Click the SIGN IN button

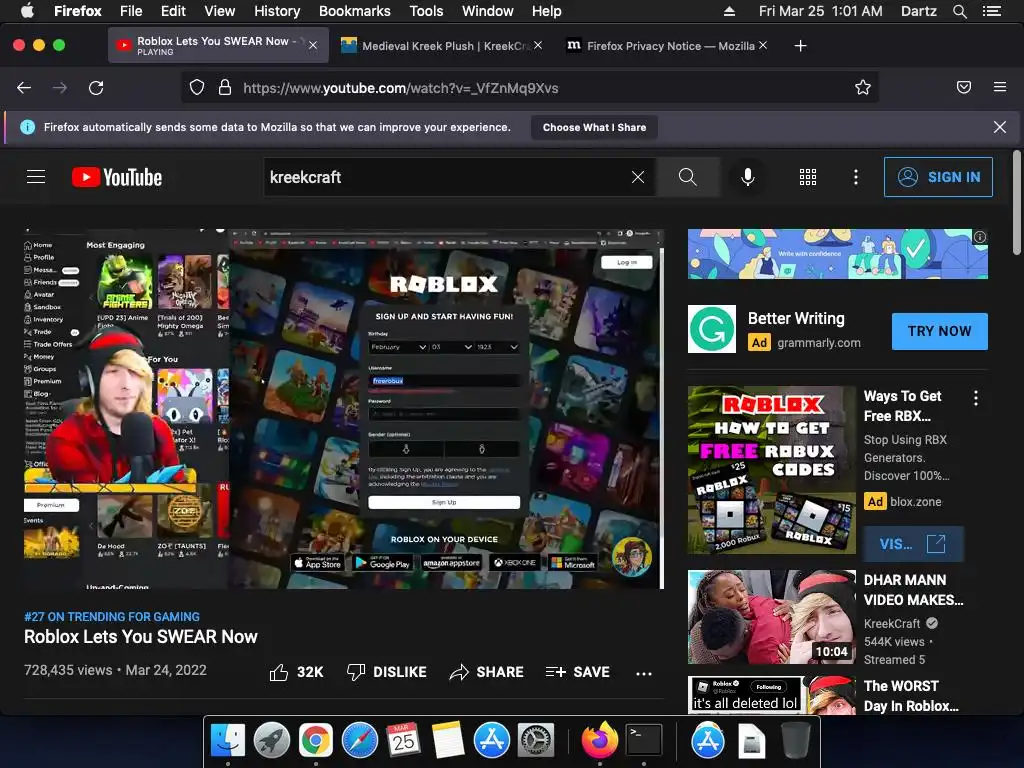tap(938, 177)
